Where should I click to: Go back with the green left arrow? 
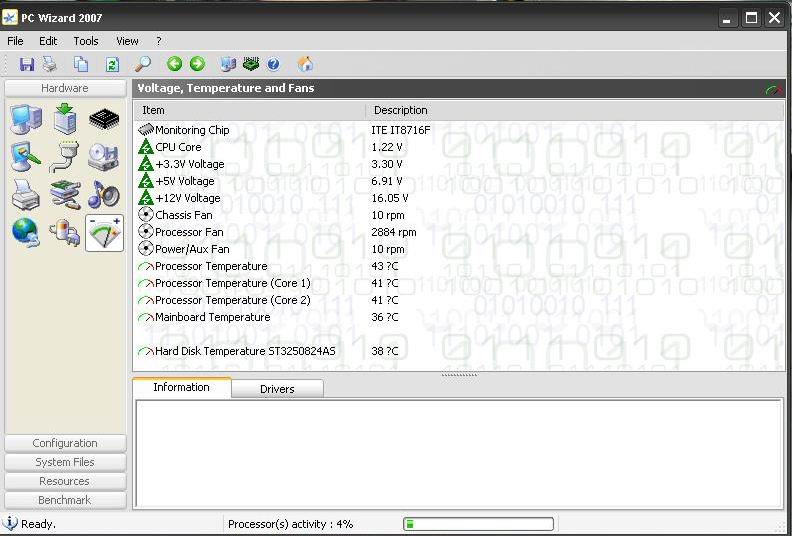(x=174, y=64)
